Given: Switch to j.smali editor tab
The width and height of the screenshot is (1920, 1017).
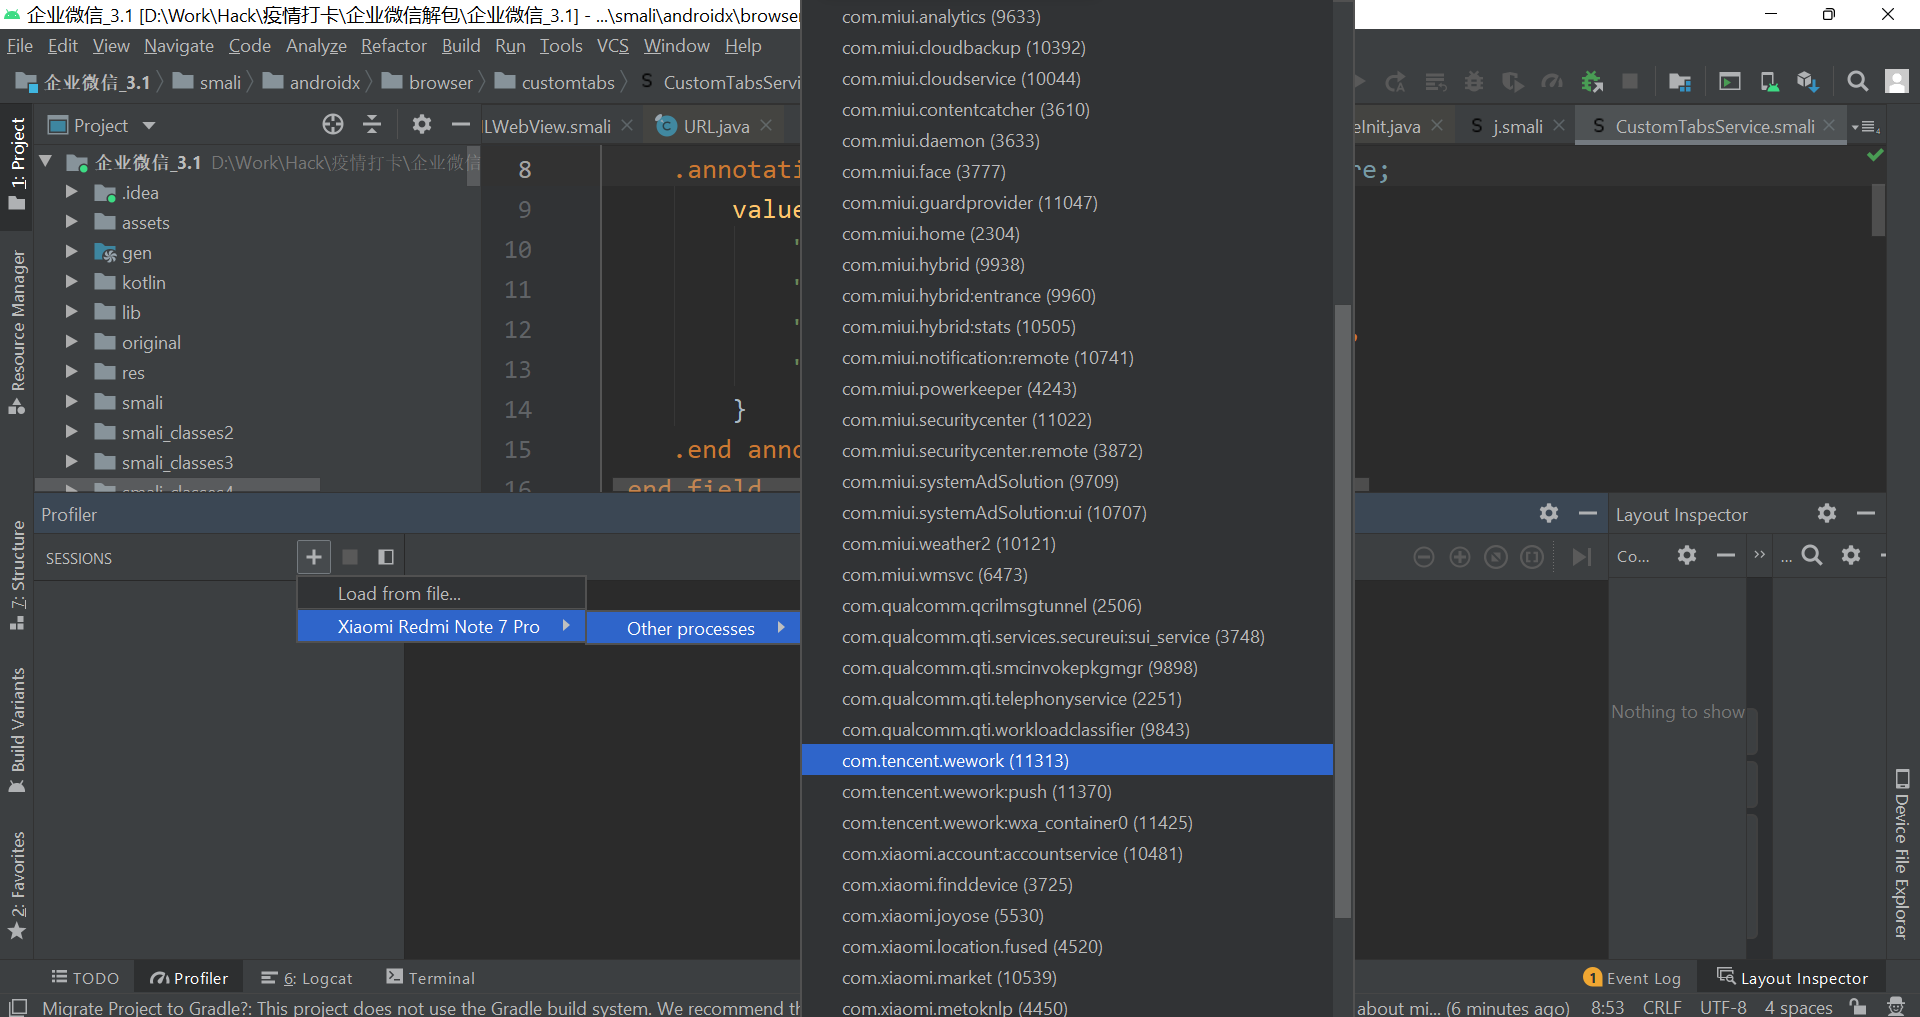Looking at the screenshot, I should [x=1517, y=126].
